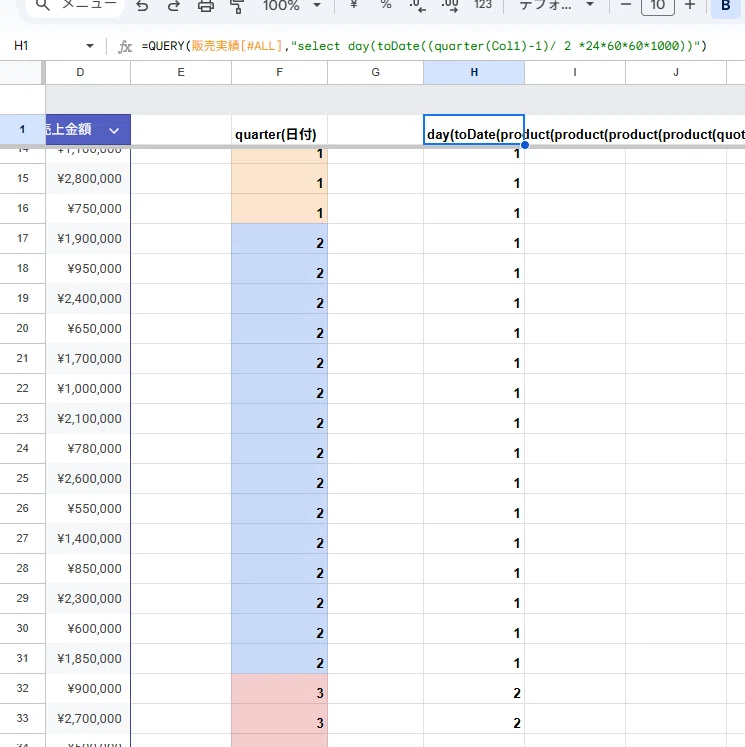Click quarter value 1 in row 16
The width and height of the screenshot is (745, 747).
[280, 209]
